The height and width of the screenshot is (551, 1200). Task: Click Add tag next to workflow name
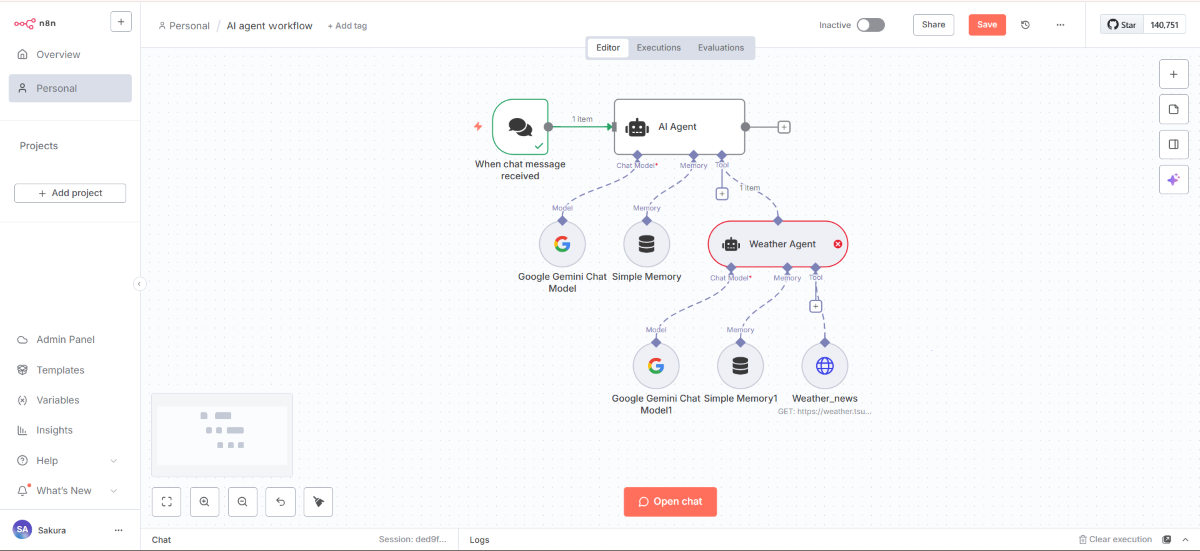[347, 26]
